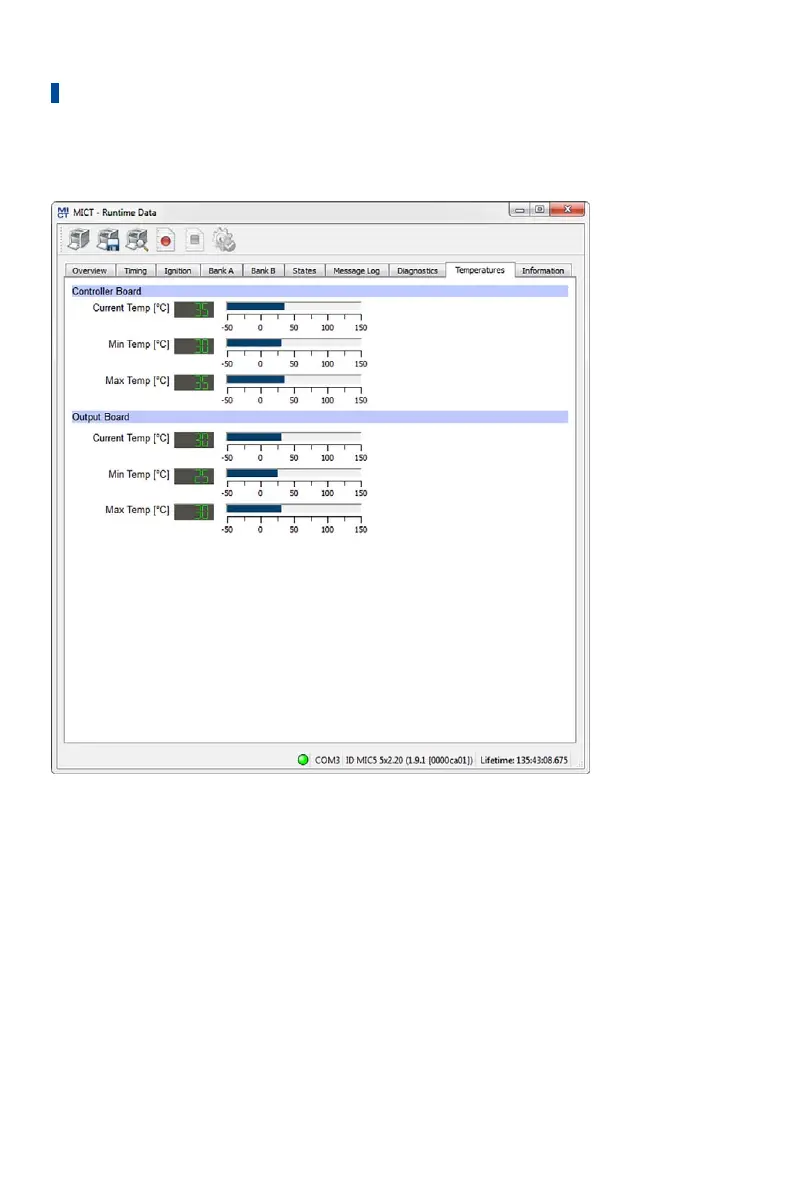Click Controller Board Max Temp digital readout
This screenshot has width=794, height=1190.
194,382
